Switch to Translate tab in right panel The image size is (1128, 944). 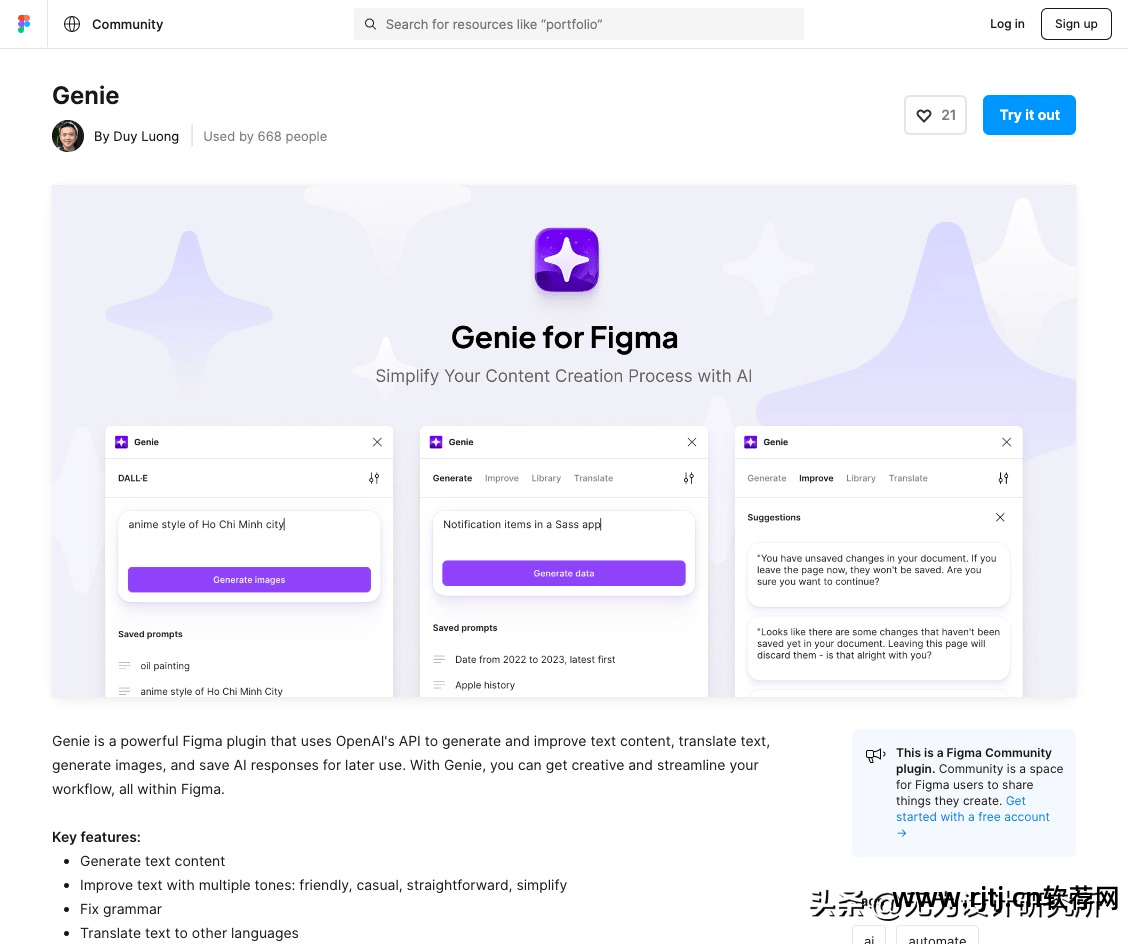908,478
